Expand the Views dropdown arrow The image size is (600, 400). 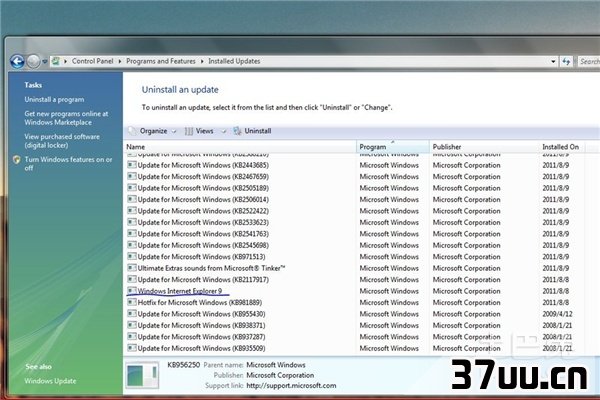click(224, 131)
